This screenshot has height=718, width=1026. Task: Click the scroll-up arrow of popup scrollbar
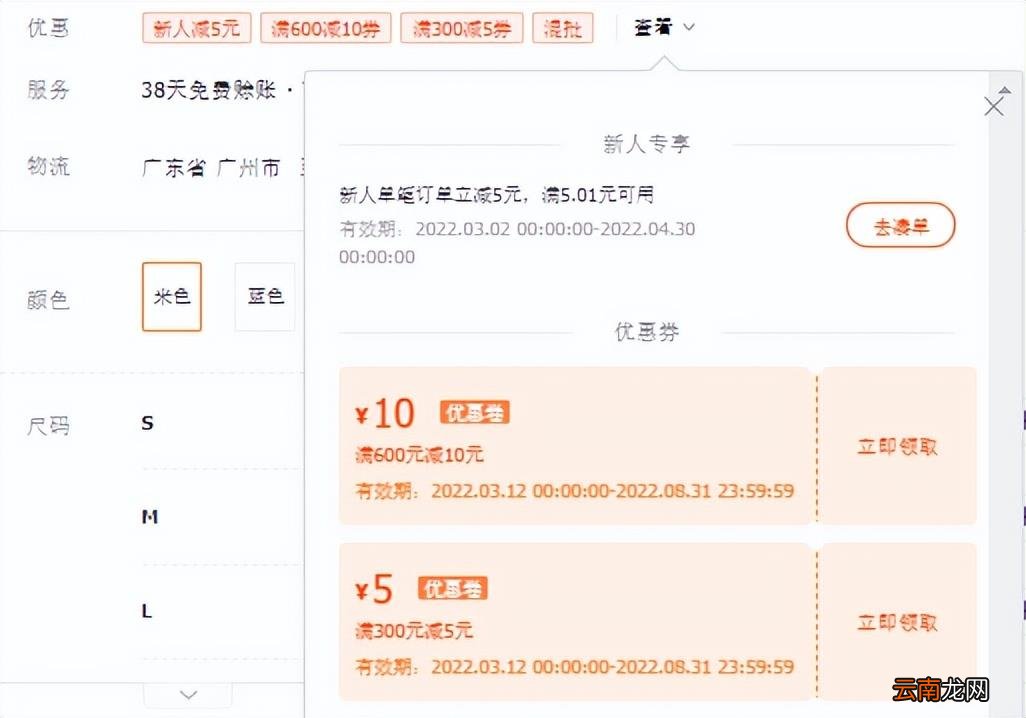click(1004, 90)
